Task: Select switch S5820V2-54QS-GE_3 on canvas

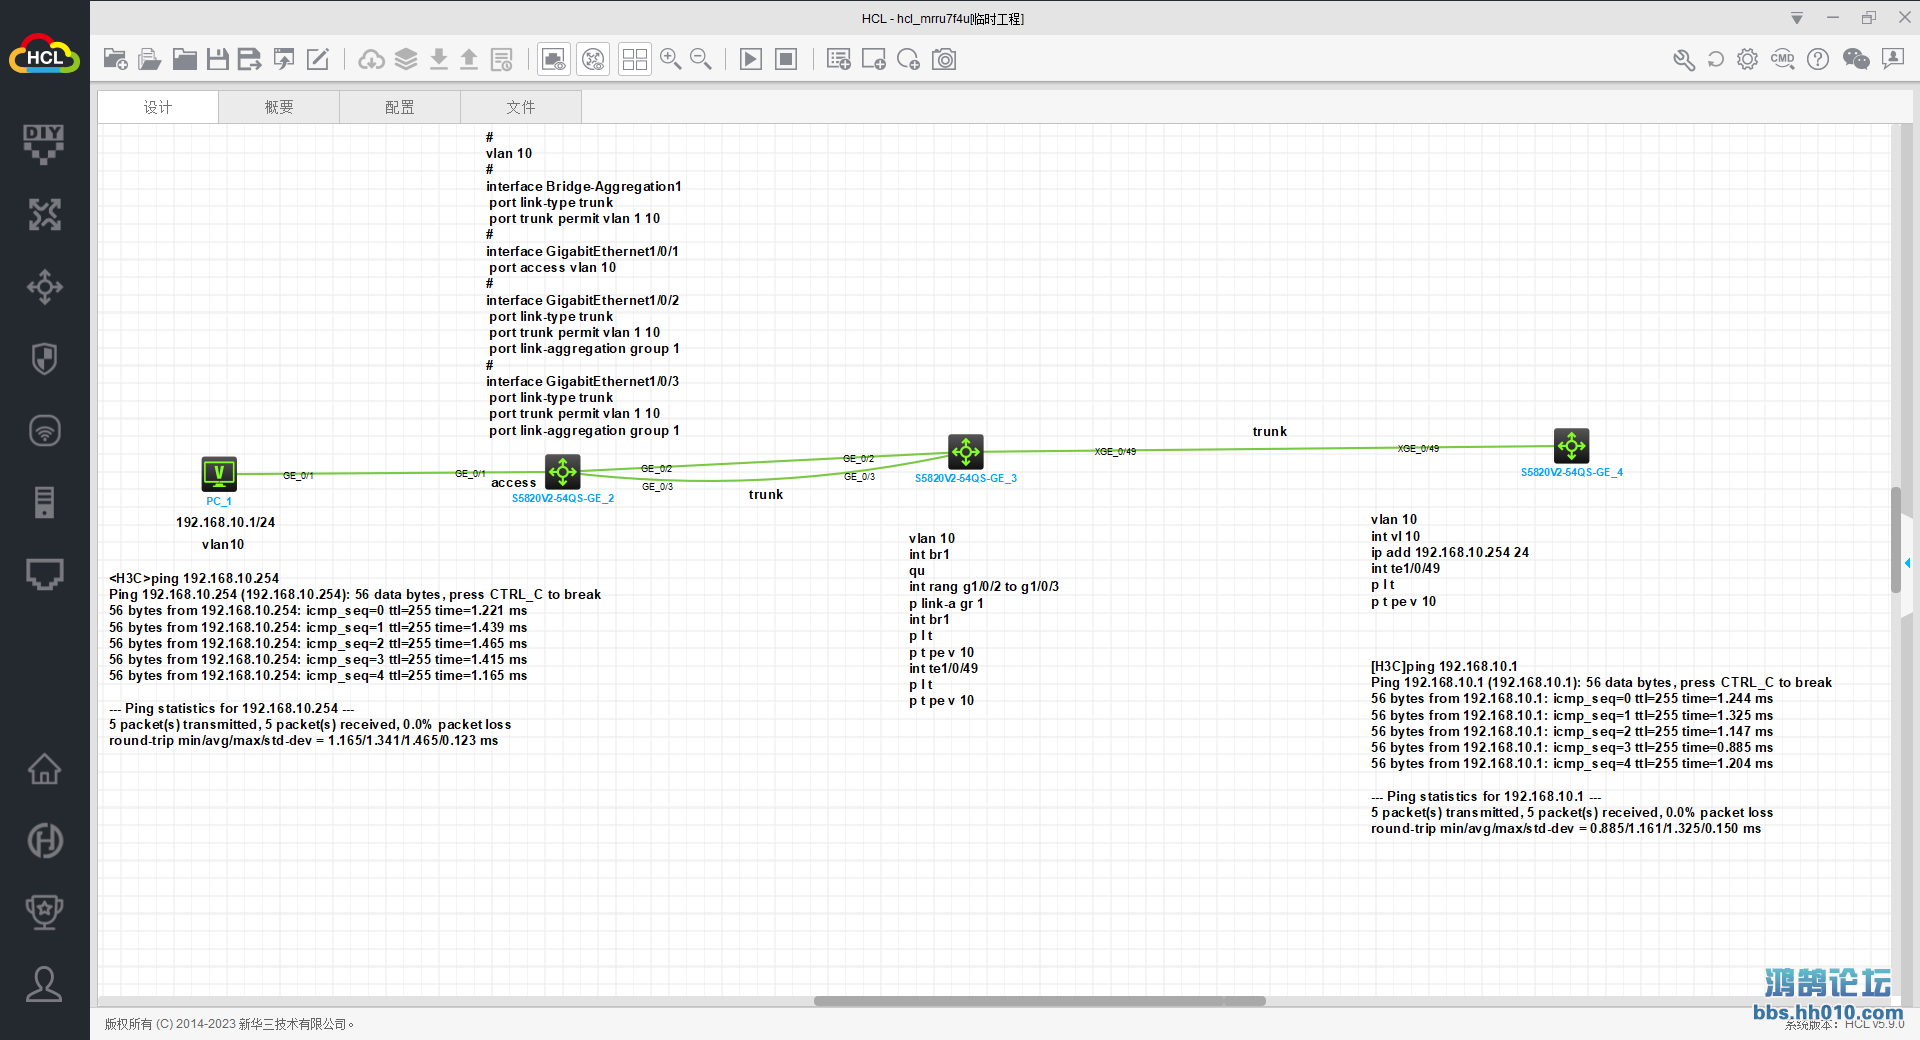Action: (966, 452)
